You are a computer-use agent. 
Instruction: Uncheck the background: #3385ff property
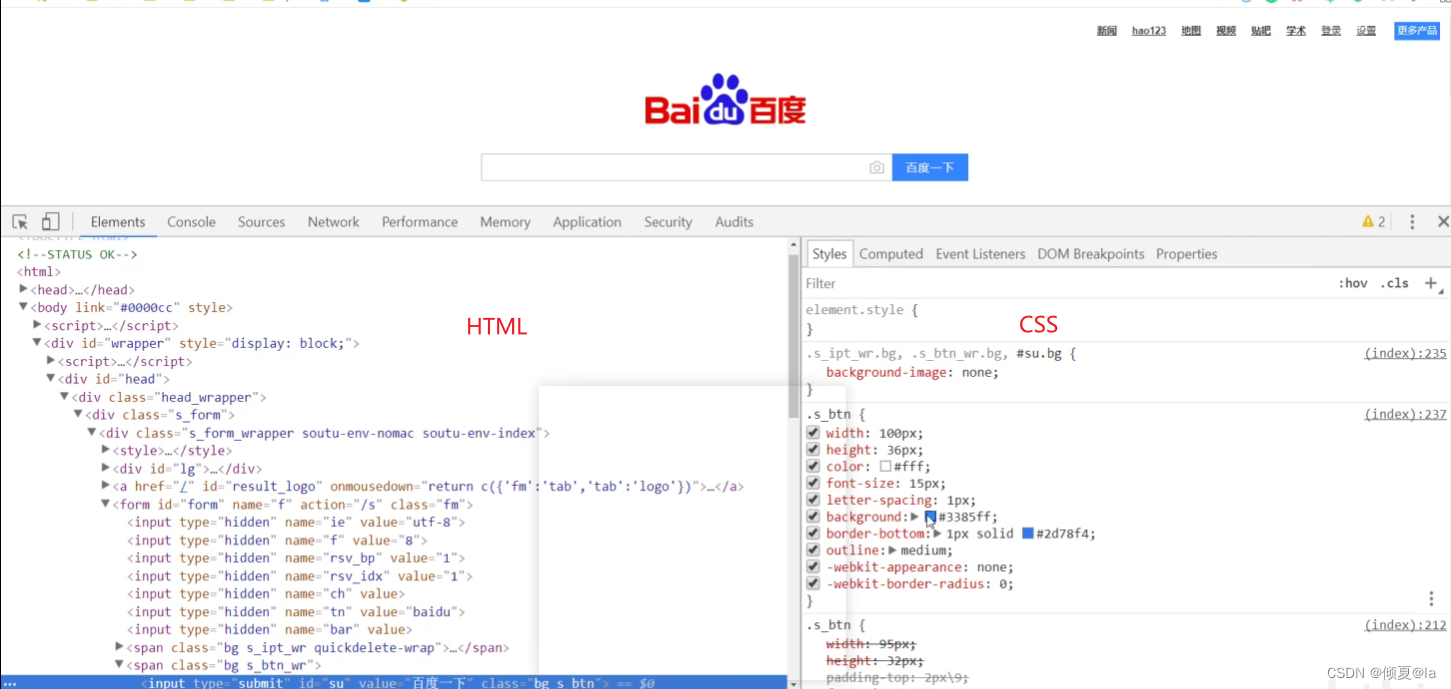tap(814, 517)
